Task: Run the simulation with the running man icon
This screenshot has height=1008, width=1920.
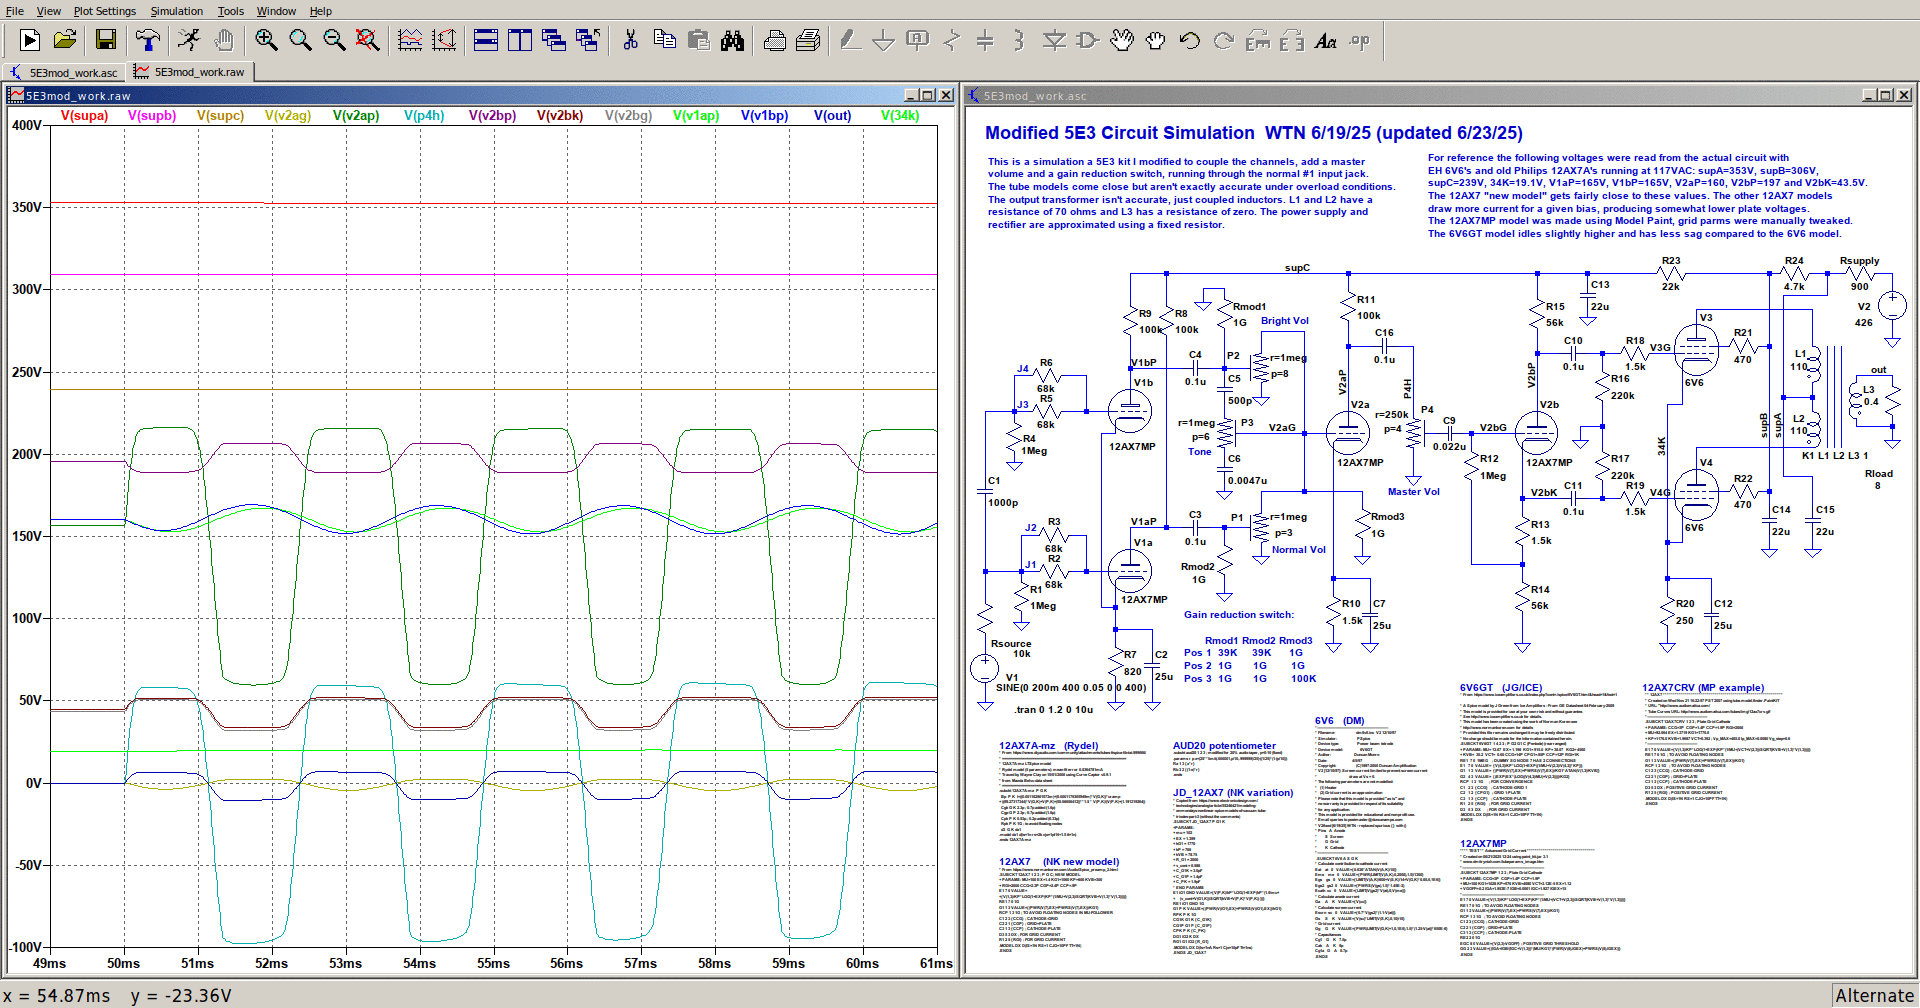Action: click(x=189, y=40)
